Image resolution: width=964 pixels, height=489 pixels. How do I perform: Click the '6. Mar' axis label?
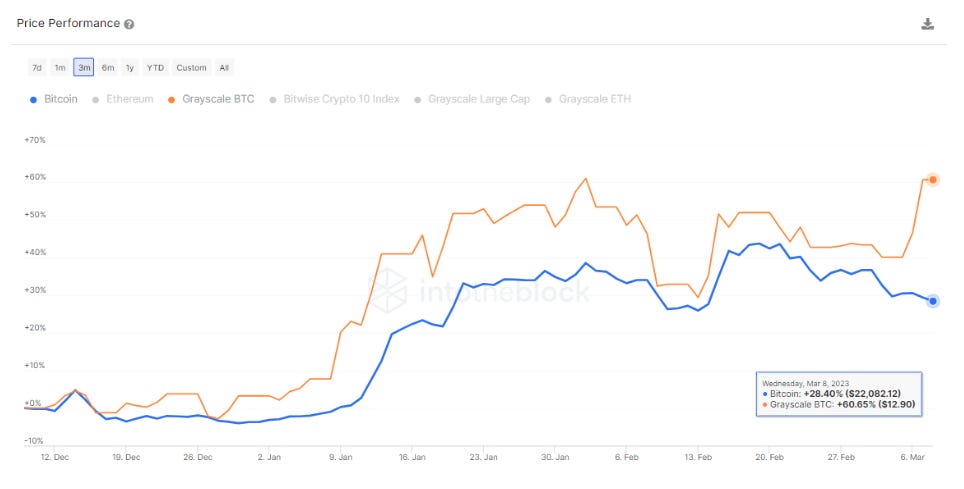912,457
